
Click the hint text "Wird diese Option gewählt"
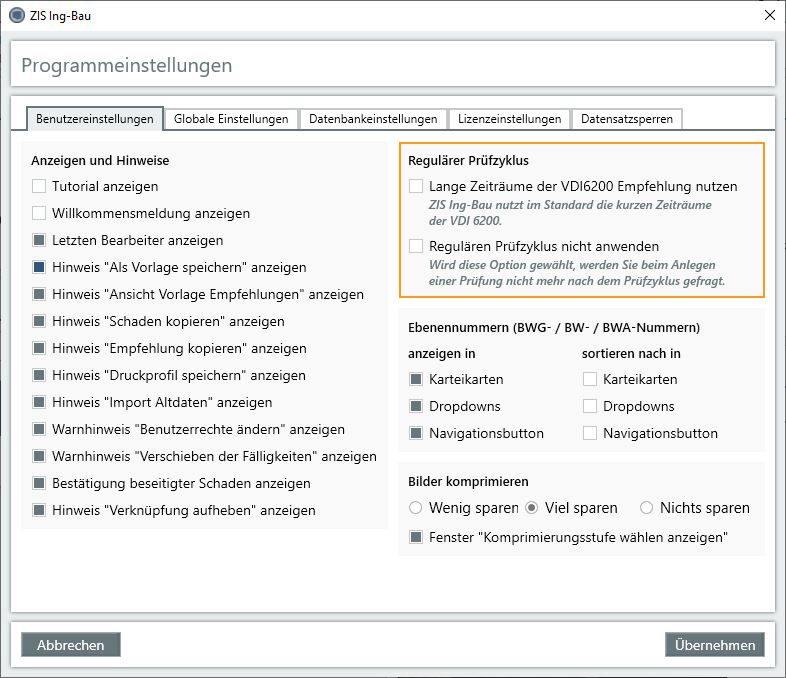pyautogui.click(x=577, y=273)
